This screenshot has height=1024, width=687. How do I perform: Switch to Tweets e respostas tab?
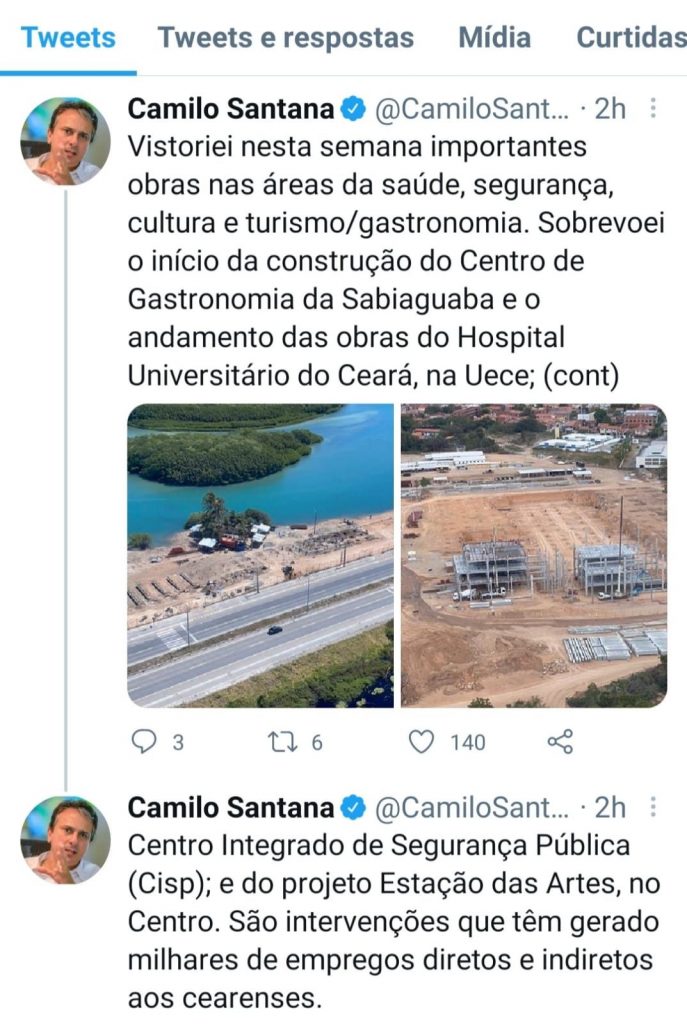tap(285, 38)
